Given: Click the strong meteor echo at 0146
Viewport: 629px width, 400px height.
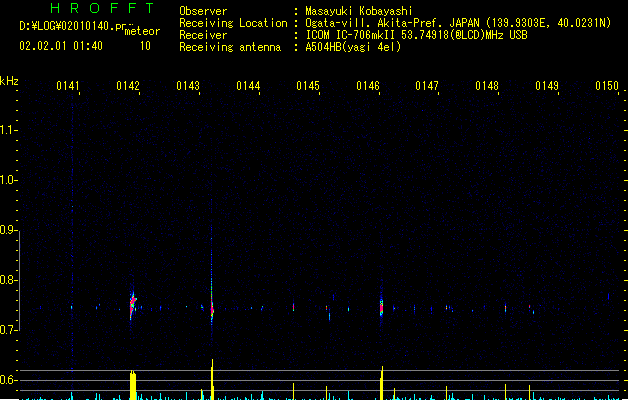Looking at the screenshot, I should click(381, 306).
